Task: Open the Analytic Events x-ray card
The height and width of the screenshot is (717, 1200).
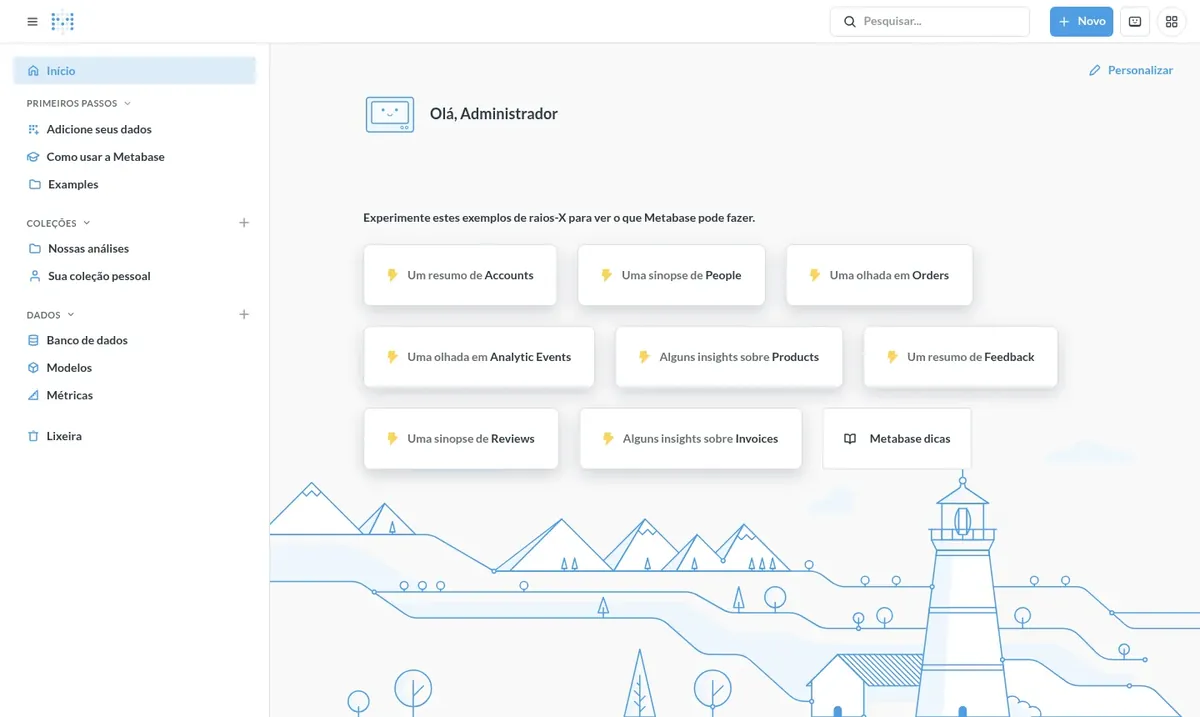Action: click(x=479, y=357)
